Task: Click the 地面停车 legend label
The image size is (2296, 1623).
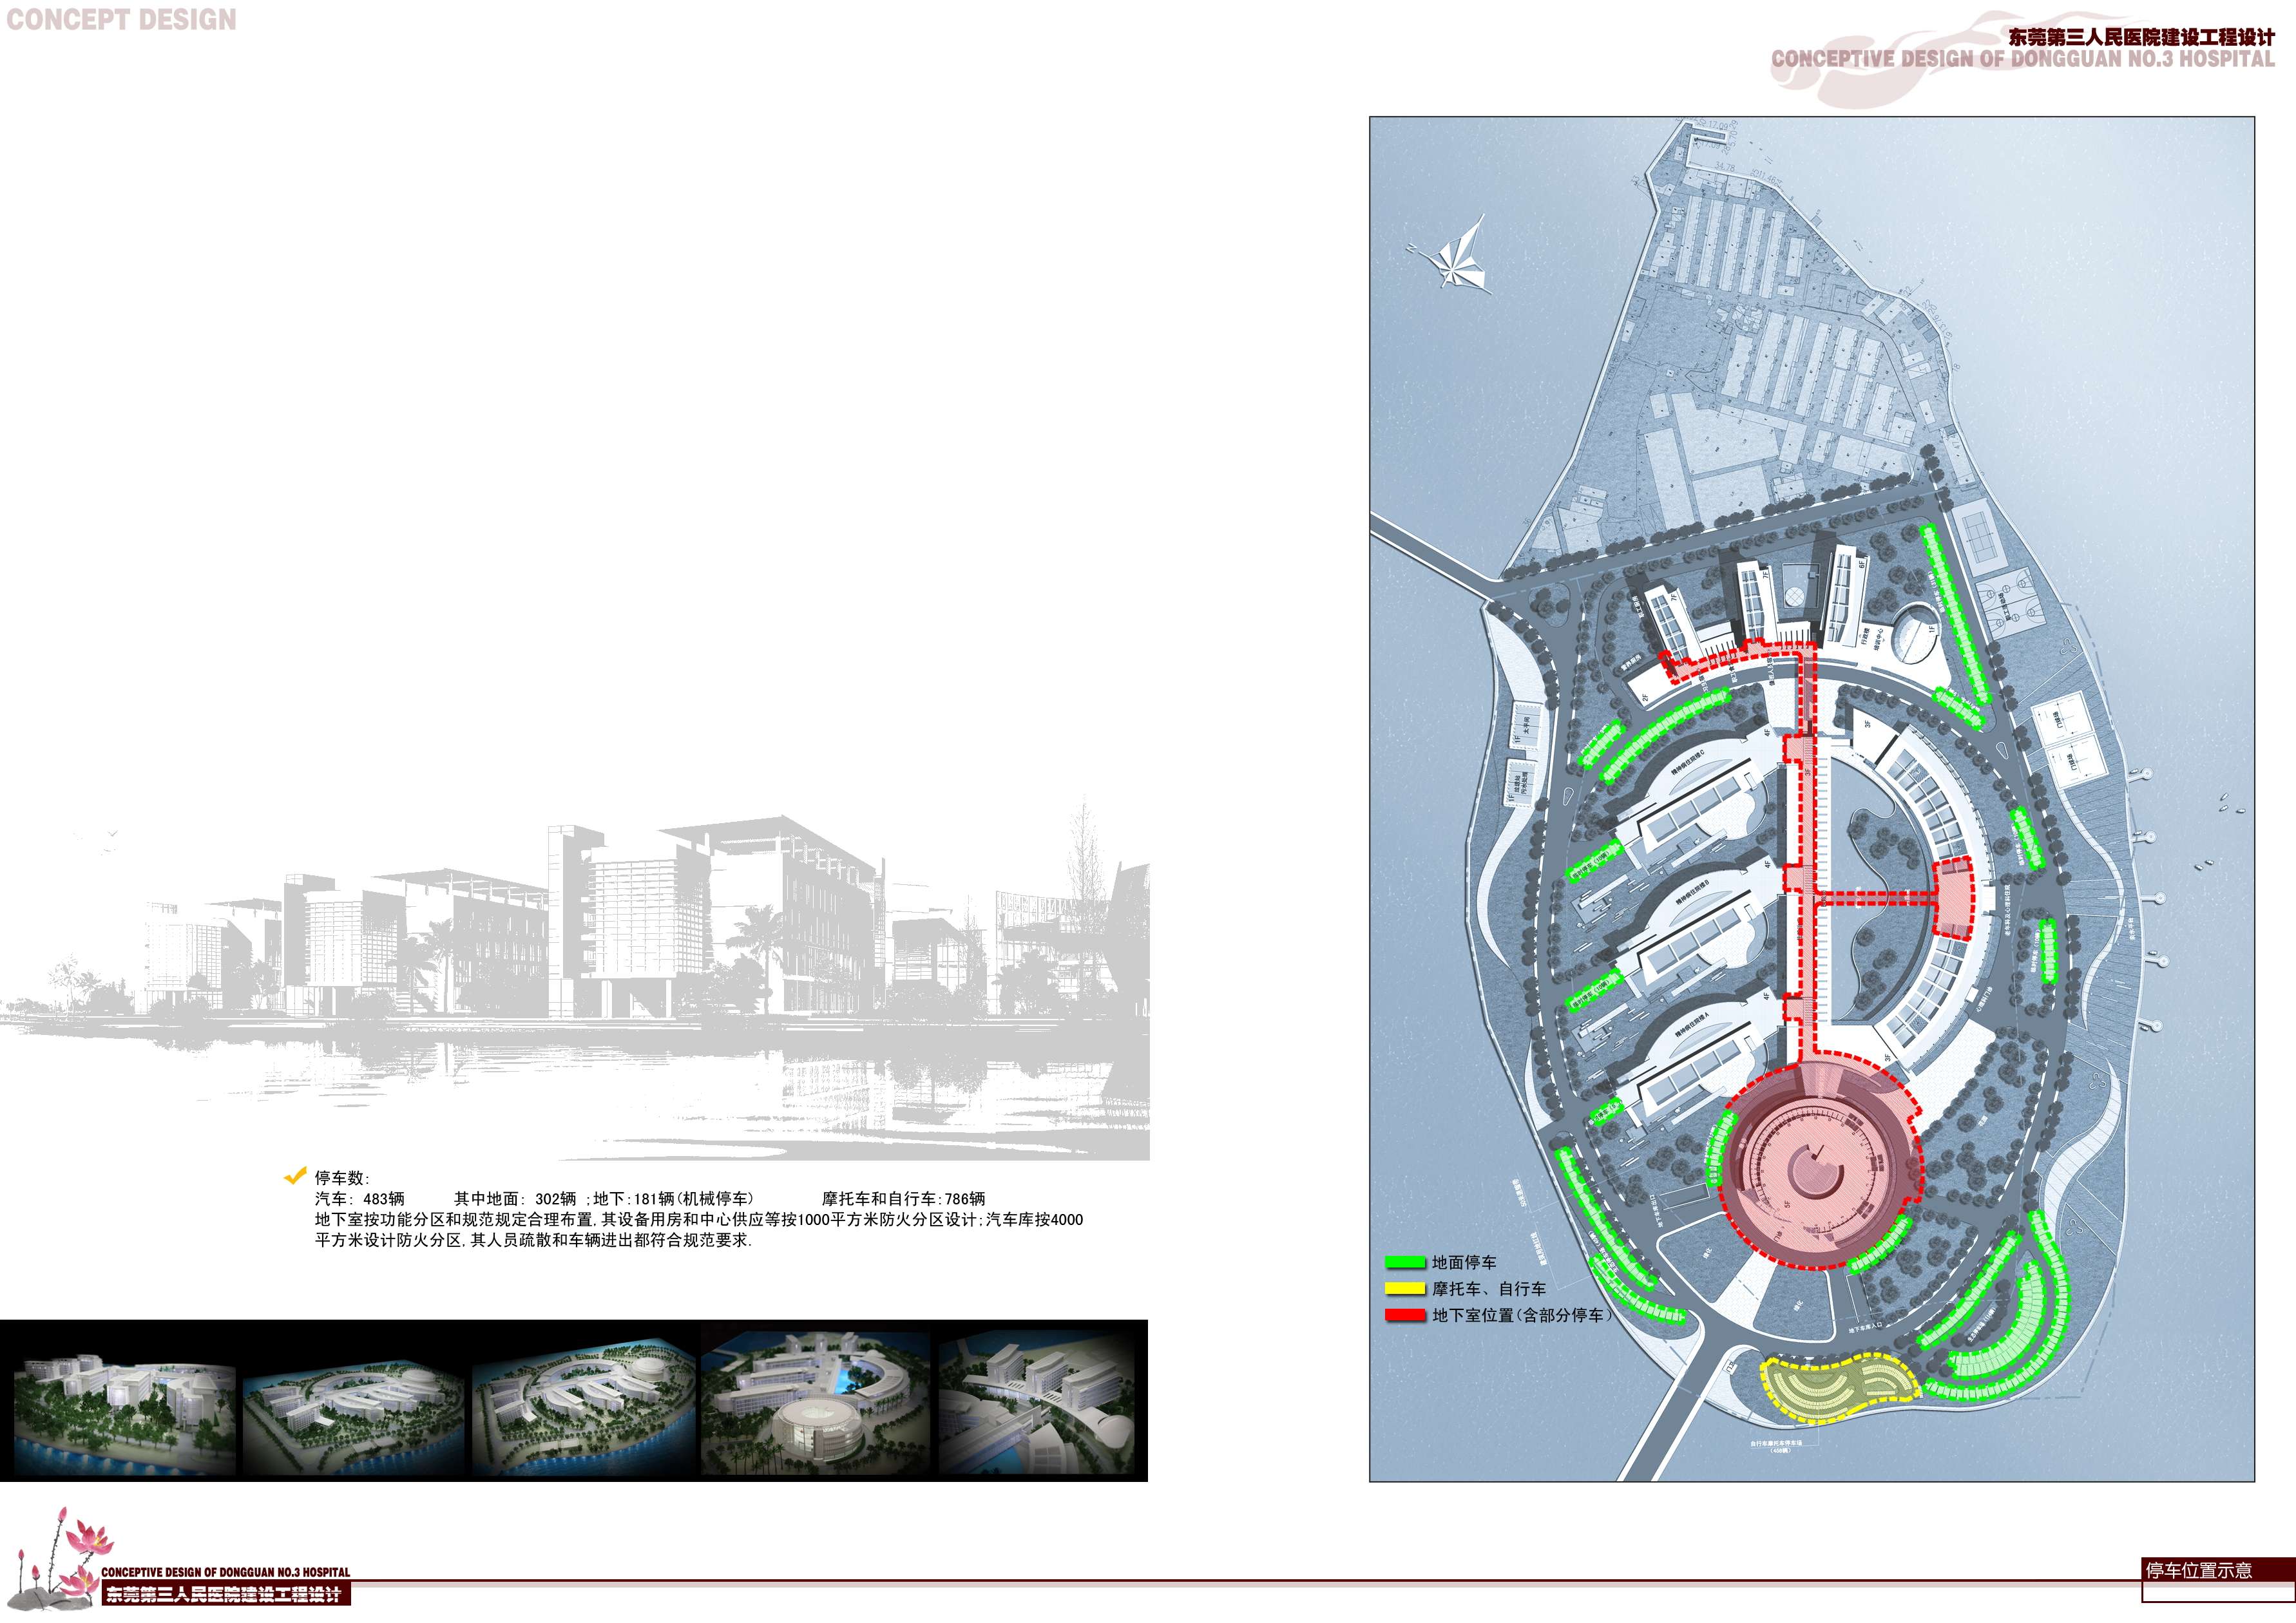Action: pyautogui.click(x=1464, y=1263)
